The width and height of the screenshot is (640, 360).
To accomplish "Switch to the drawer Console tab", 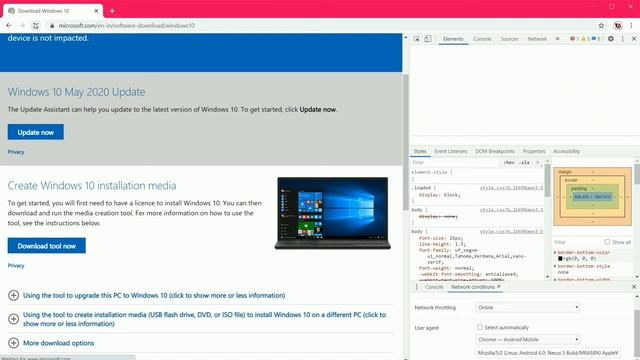I will 433,287.
